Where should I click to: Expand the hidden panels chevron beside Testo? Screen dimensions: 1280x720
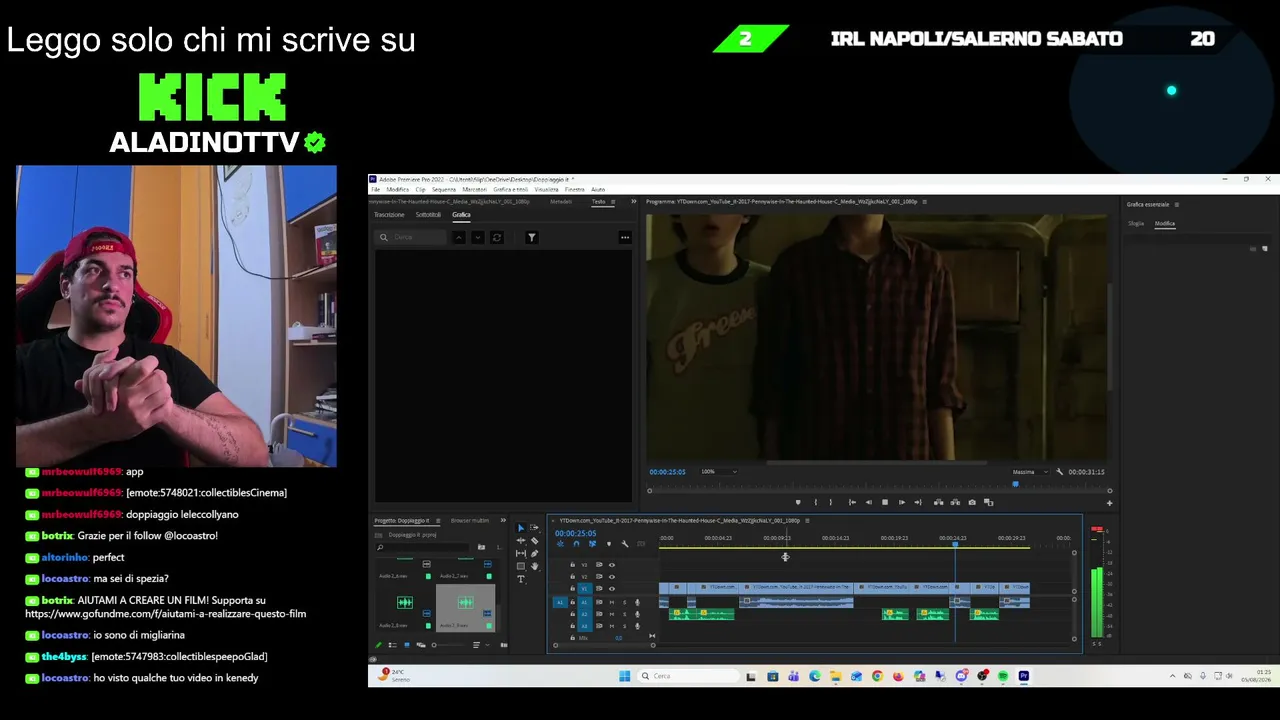633,202
